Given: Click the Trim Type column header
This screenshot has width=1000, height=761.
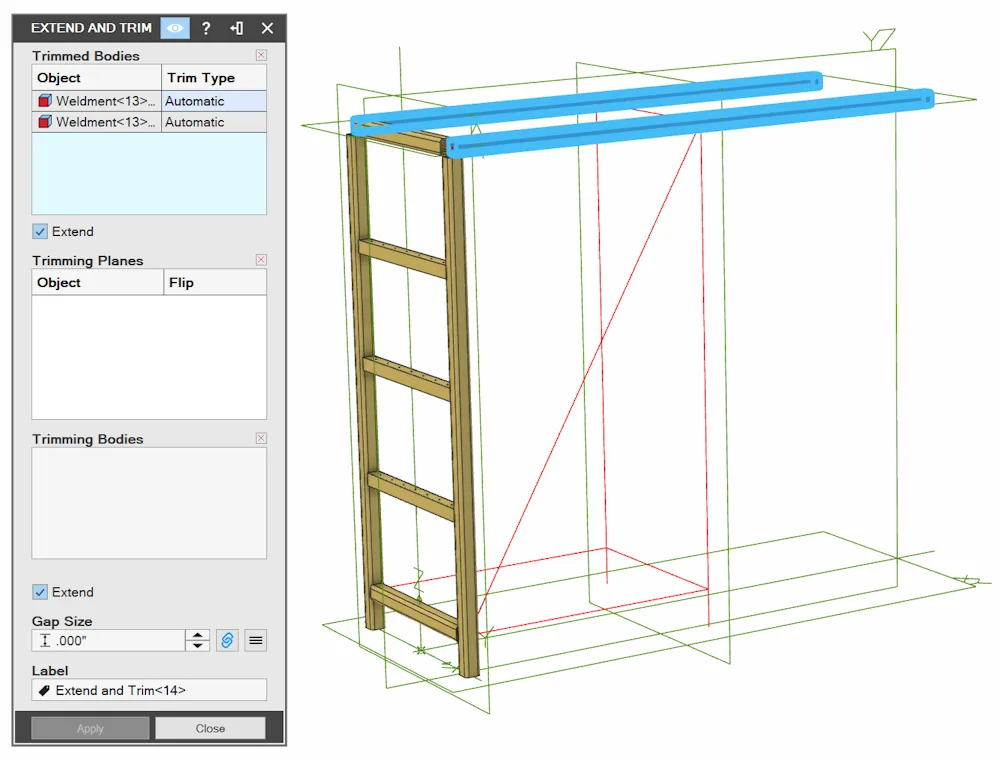Looking at the screenshot, I should [214, 78].
